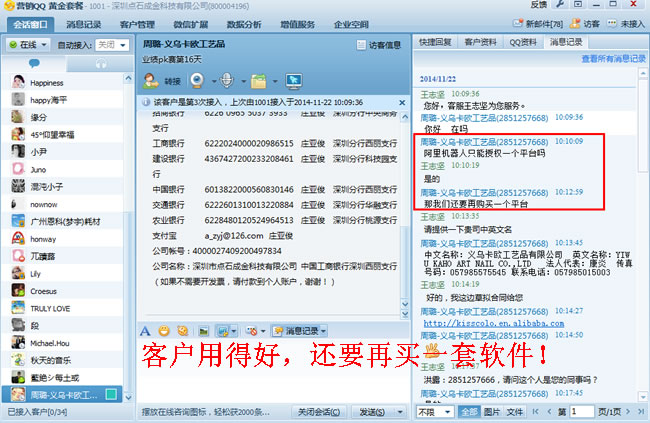The image size is (650, 423).
Task: Open the 访客 visitors icon
Action: 585,24
